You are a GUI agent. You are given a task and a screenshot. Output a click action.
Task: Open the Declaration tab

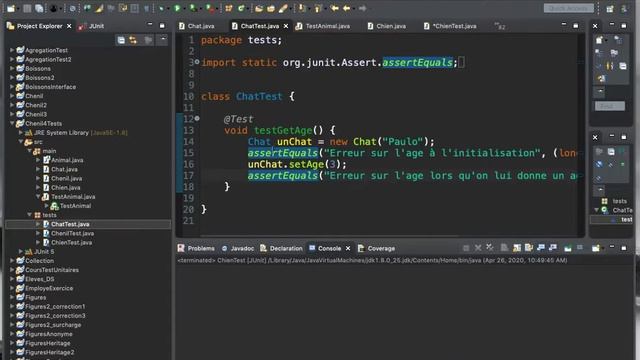[281, 248]
